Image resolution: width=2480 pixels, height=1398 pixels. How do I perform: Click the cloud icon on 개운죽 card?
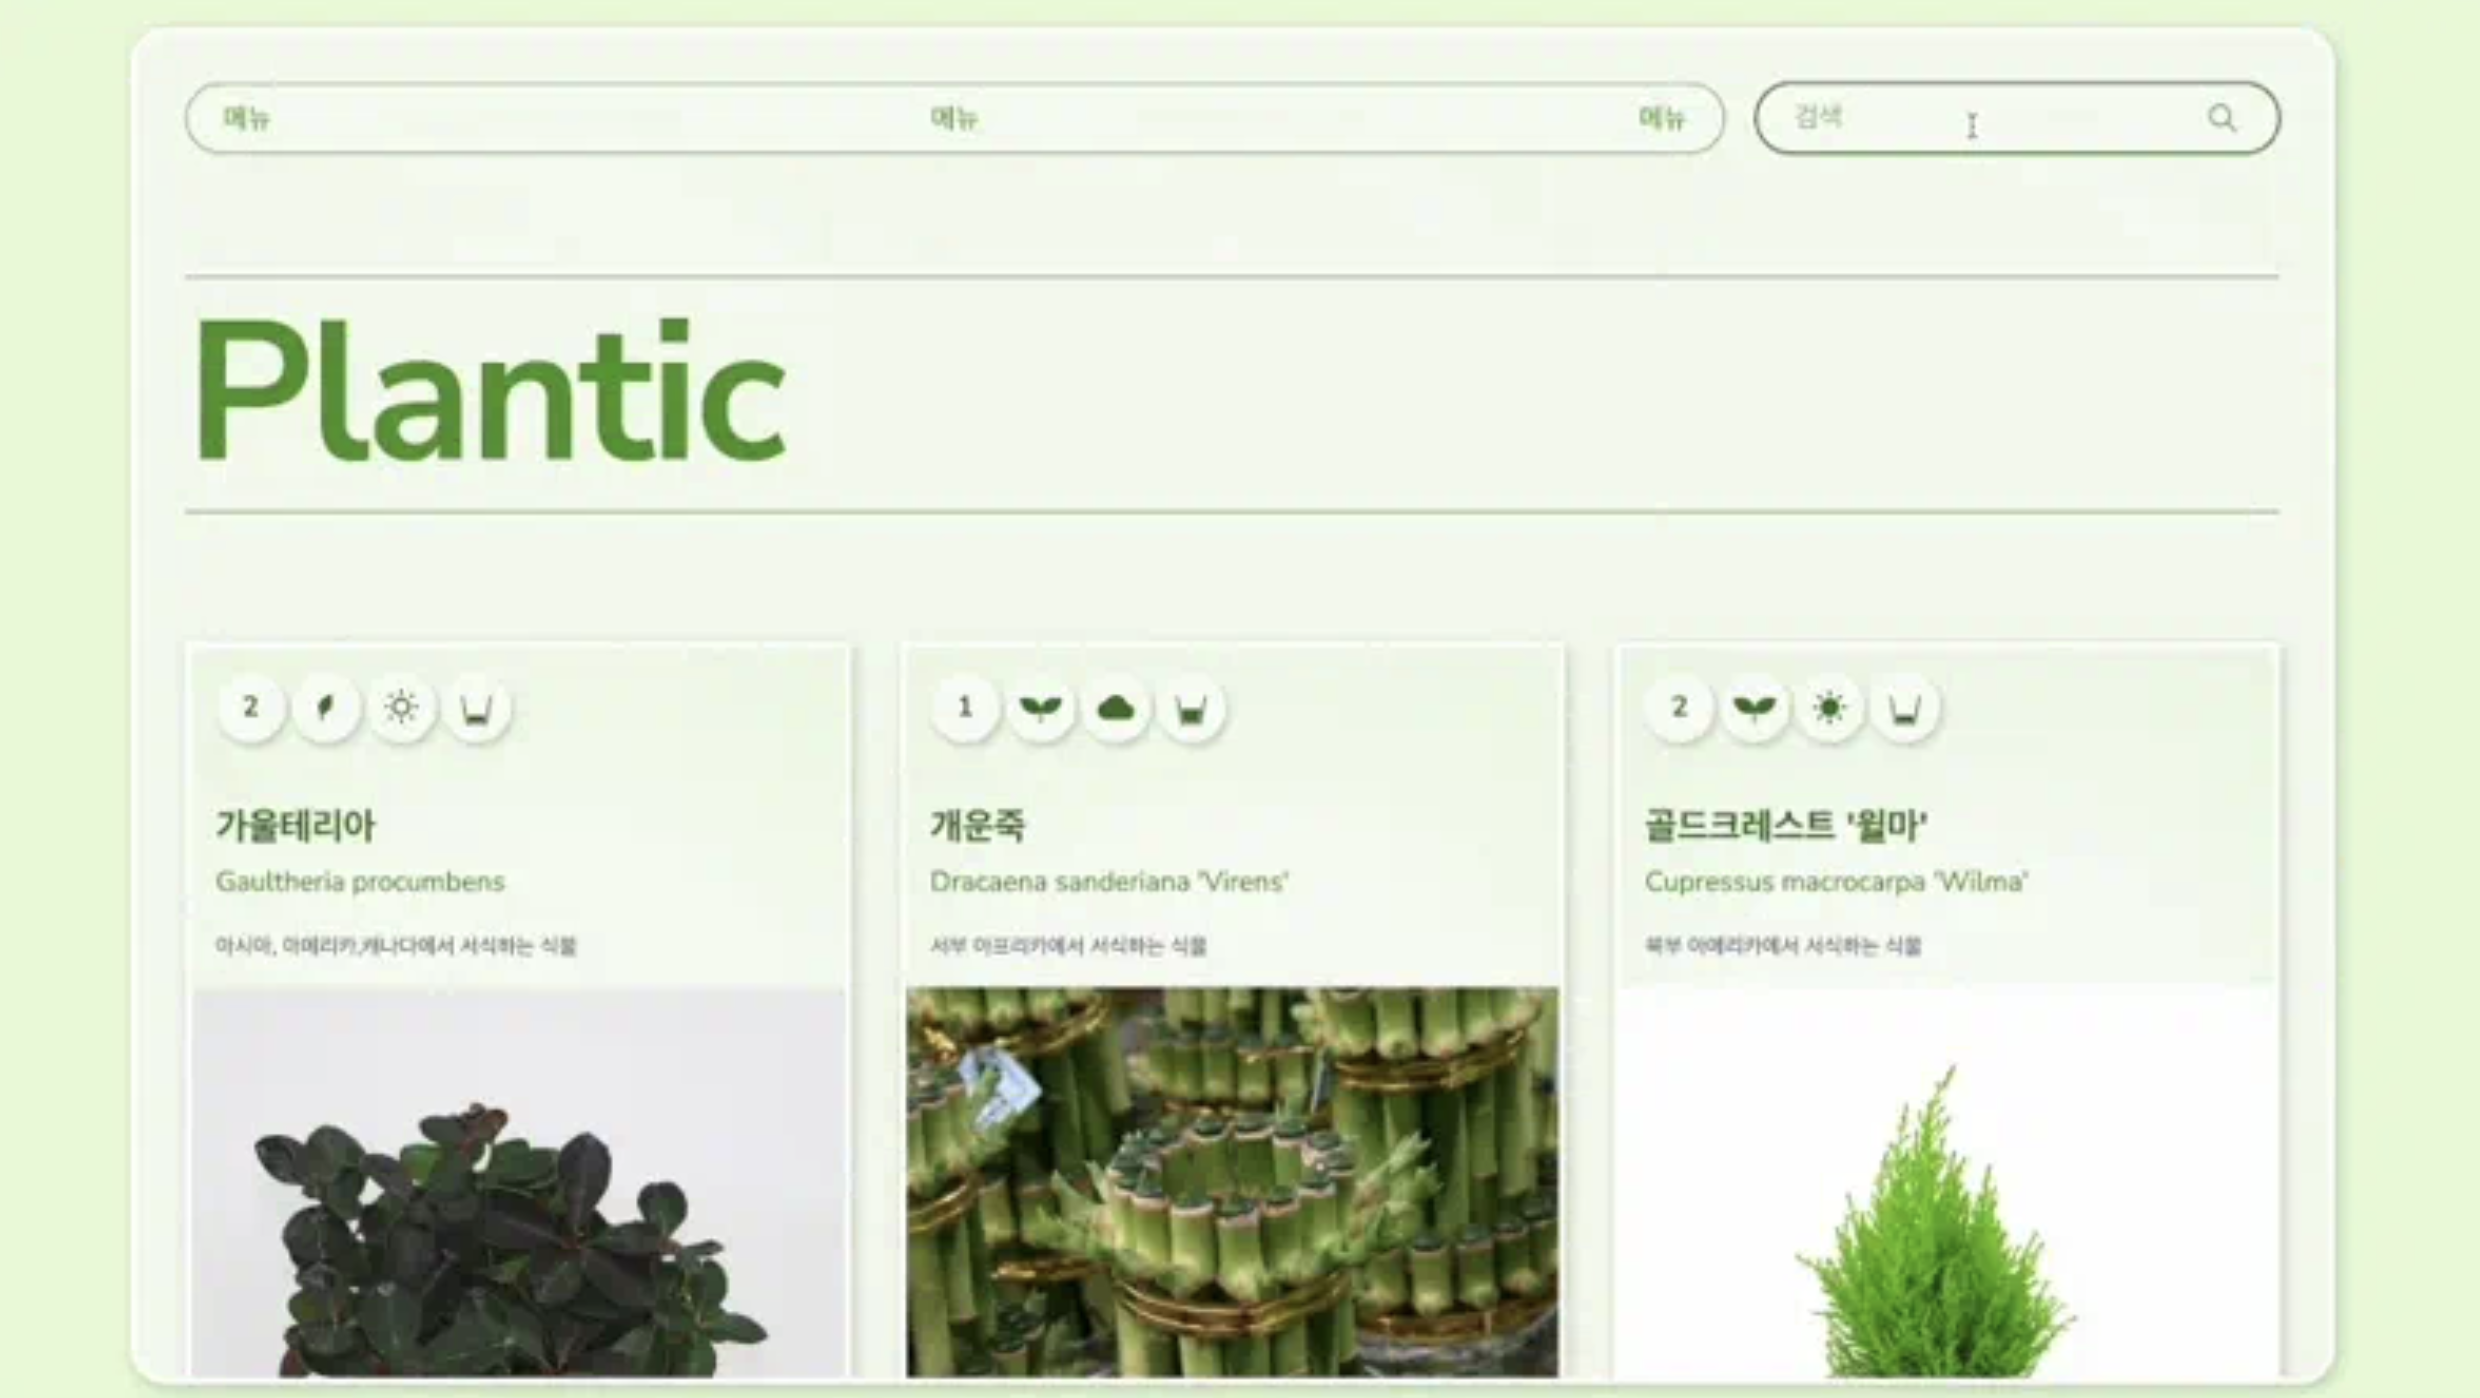tap(1116, 708)
